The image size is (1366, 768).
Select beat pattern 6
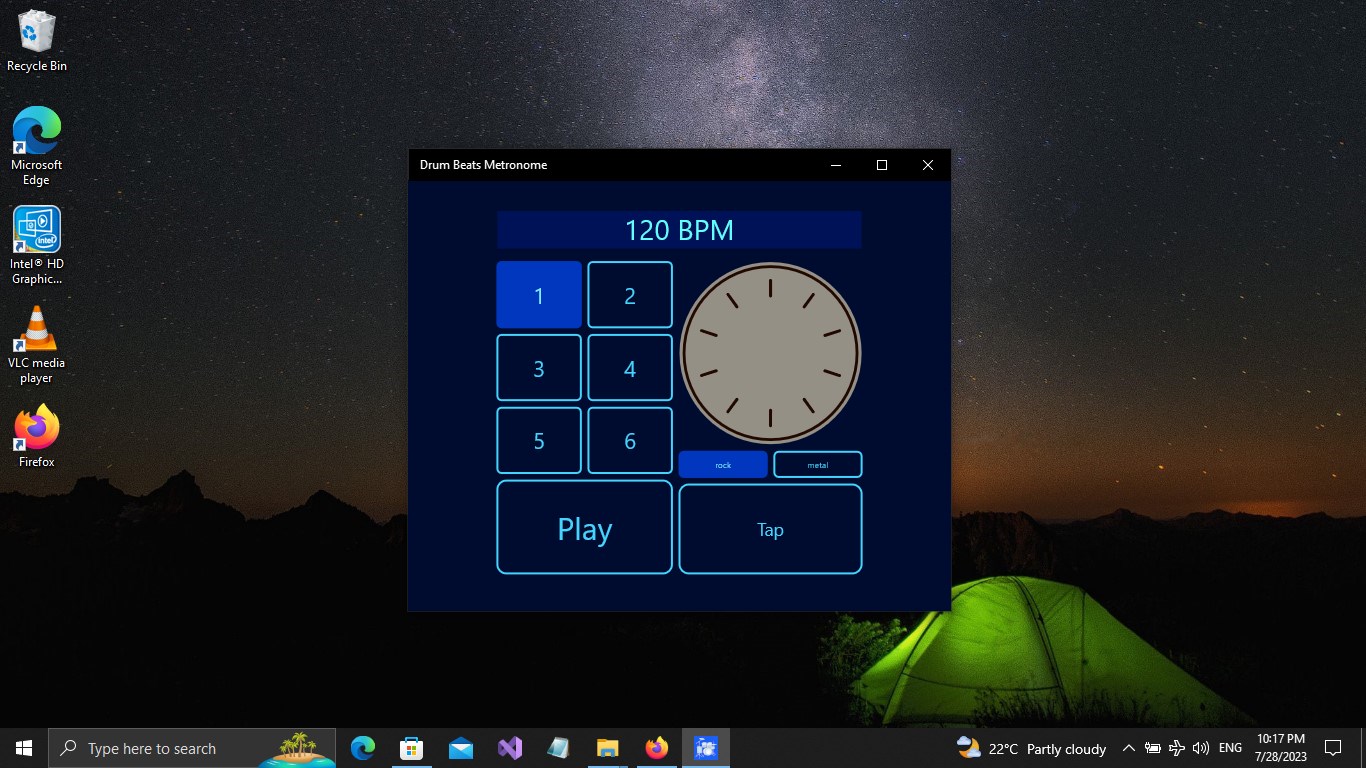click(629, 440)
